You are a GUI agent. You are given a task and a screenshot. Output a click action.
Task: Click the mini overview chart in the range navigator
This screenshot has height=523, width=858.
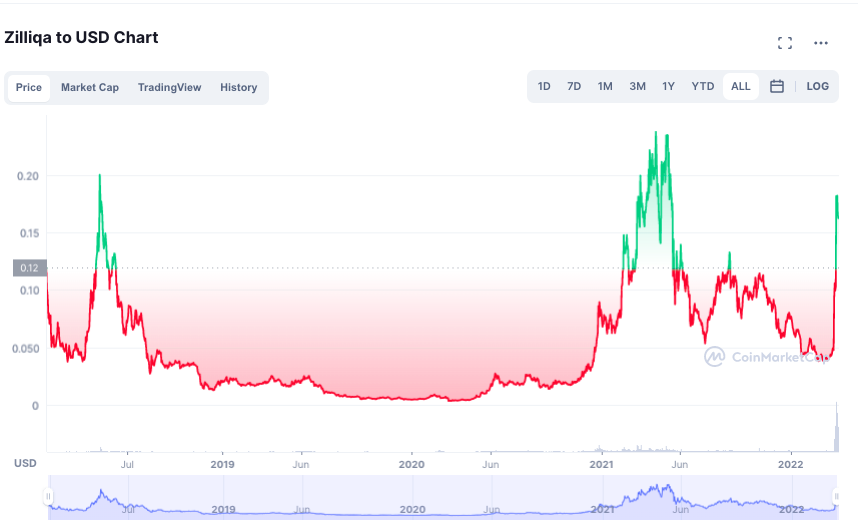(x=442, y=497)
